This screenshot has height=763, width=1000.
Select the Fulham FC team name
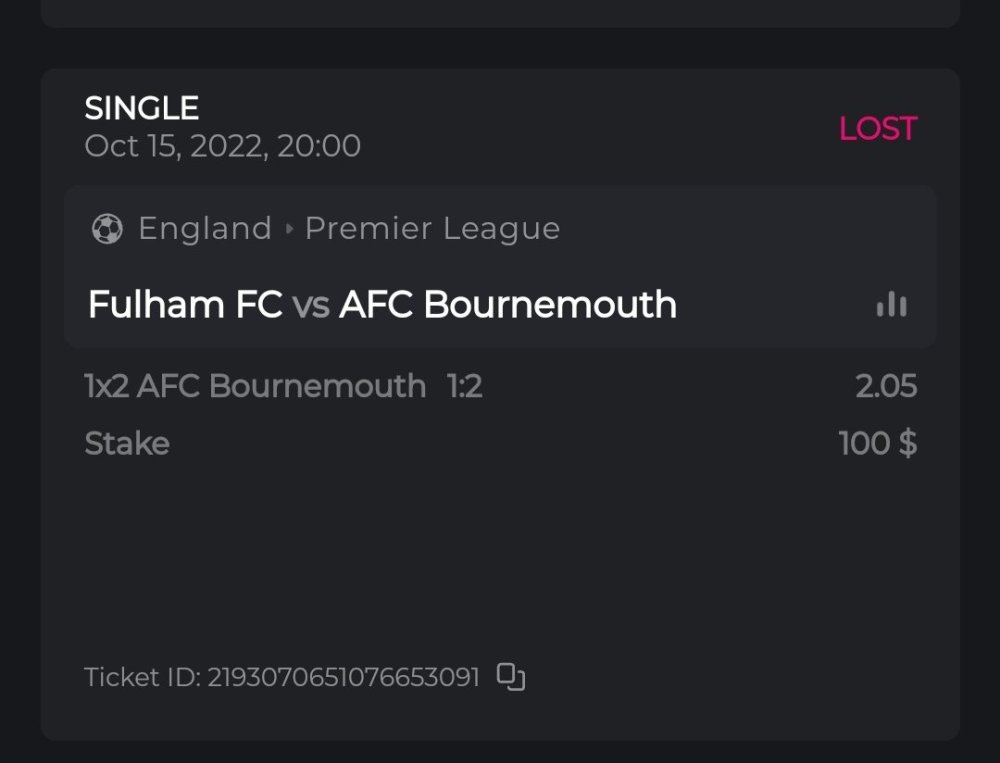click(x=185, y=305)
